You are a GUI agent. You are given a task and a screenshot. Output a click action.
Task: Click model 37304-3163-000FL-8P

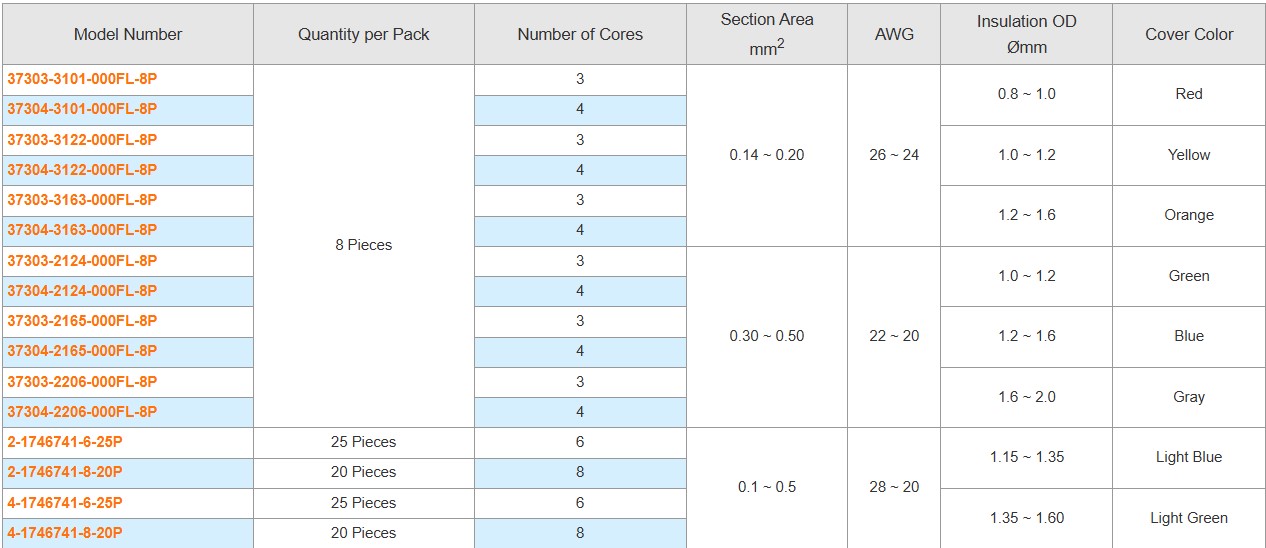tap(82, 230)
